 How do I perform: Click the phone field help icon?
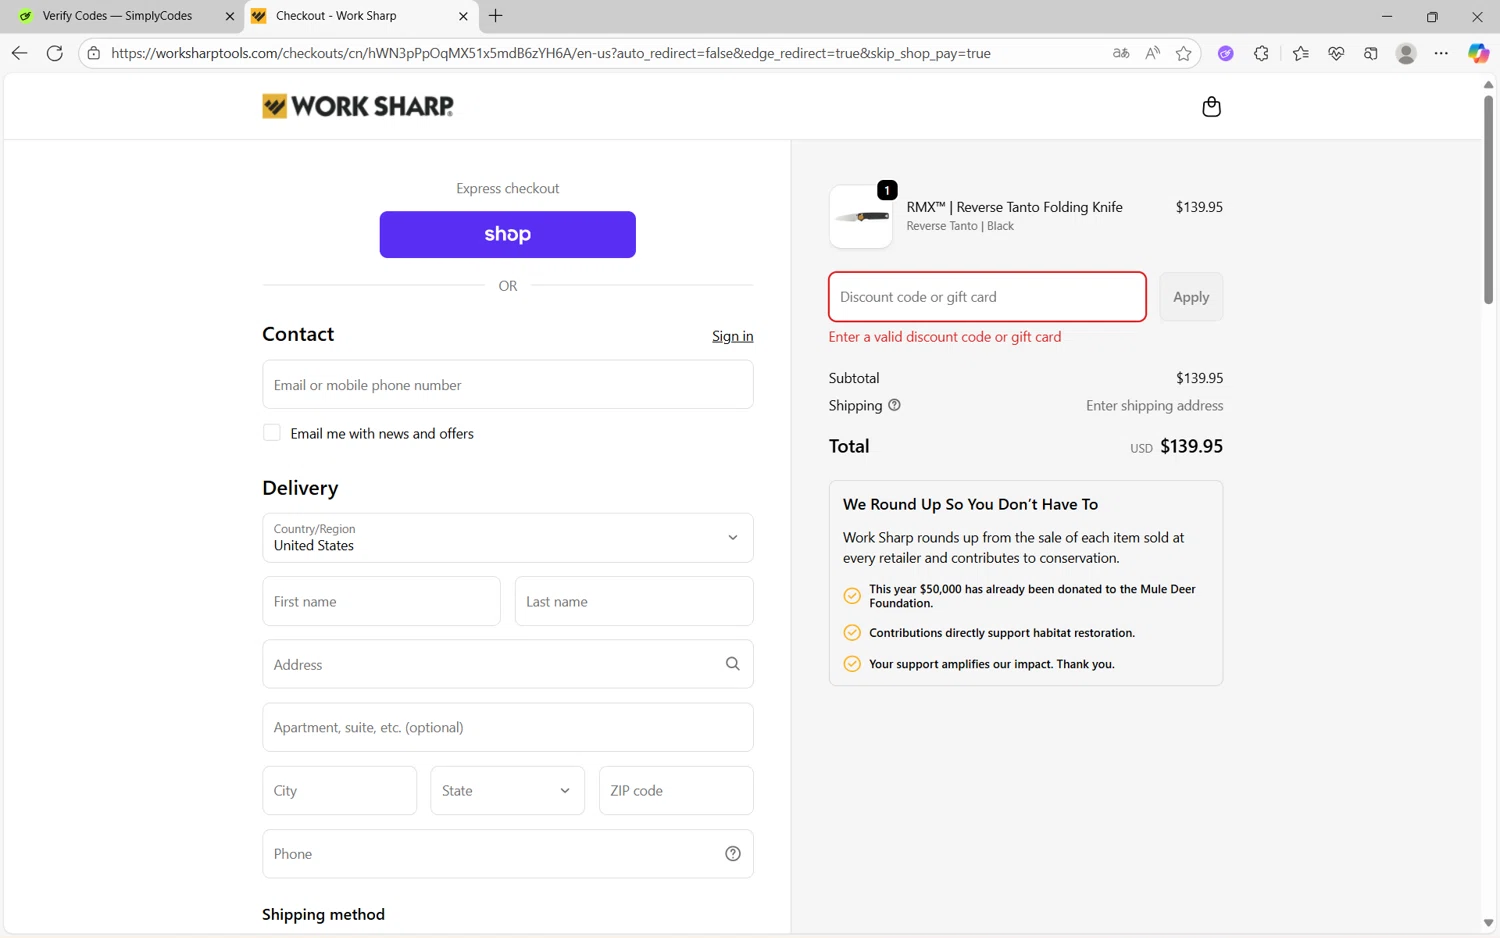(x=732, y=854)
